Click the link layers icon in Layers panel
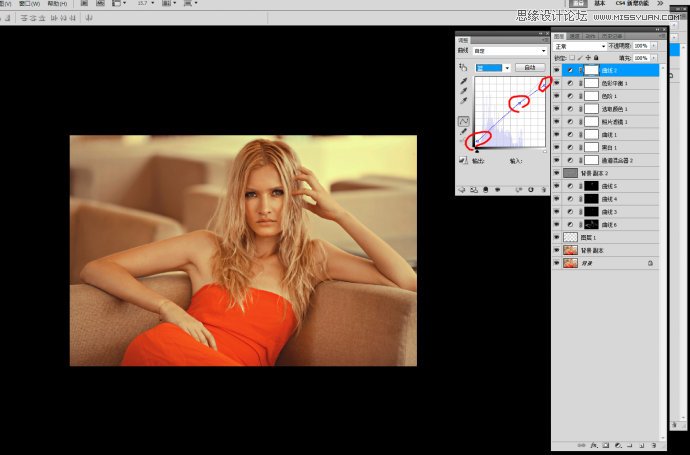690x455 pixels. tap(581, 445)
